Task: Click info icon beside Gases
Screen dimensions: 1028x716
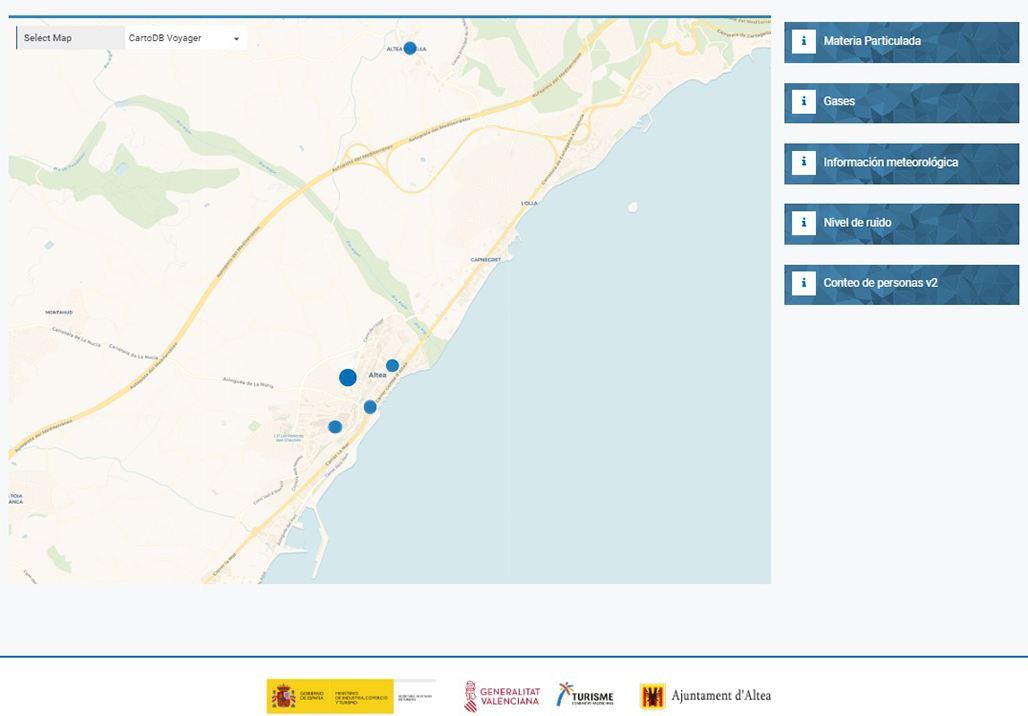Action: coord(803,102)
